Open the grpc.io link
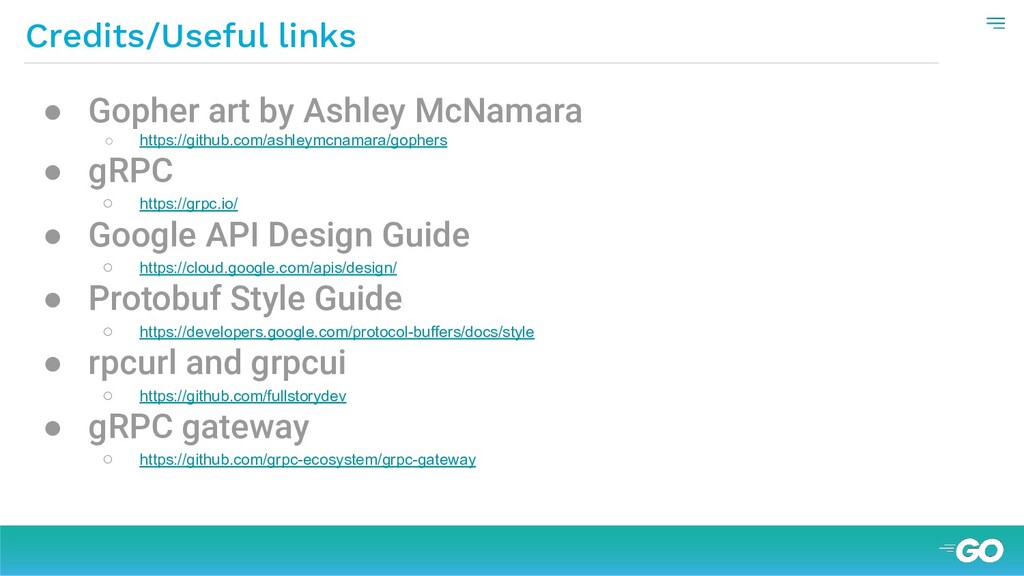The image size is (1024, 576). (x=188, y=204)
